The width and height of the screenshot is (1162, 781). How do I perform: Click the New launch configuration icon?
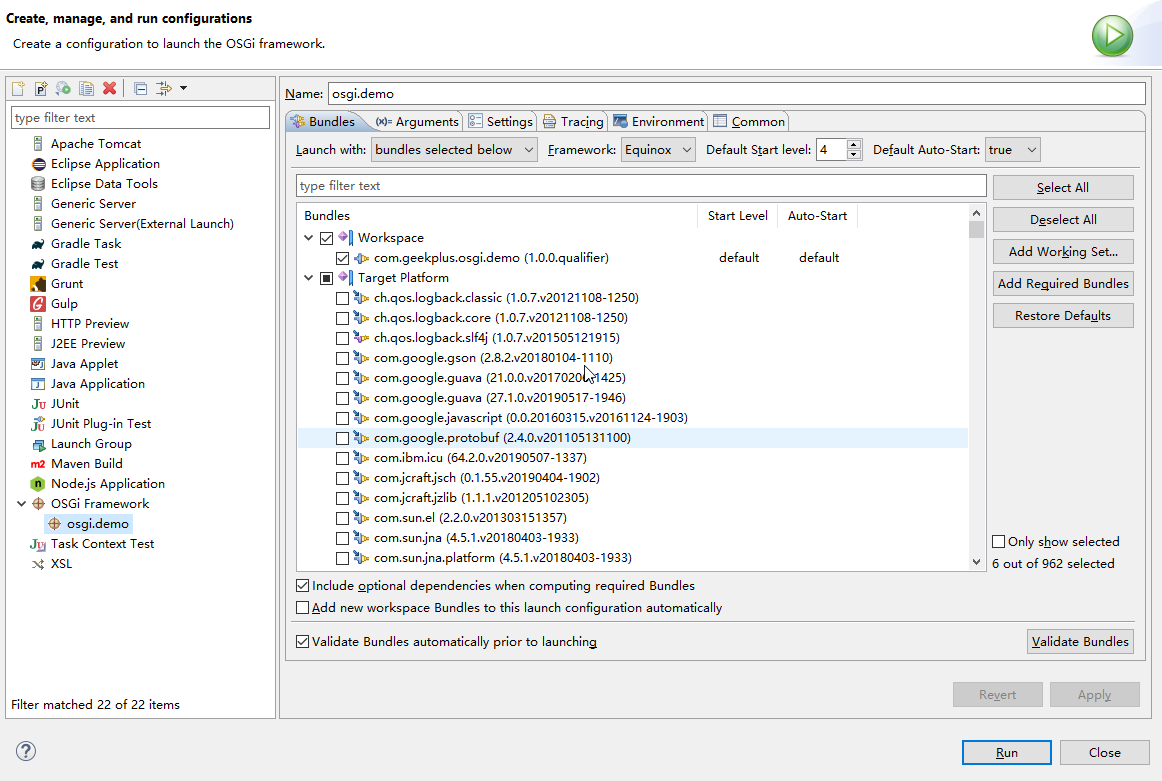click(x=19, y=89)
